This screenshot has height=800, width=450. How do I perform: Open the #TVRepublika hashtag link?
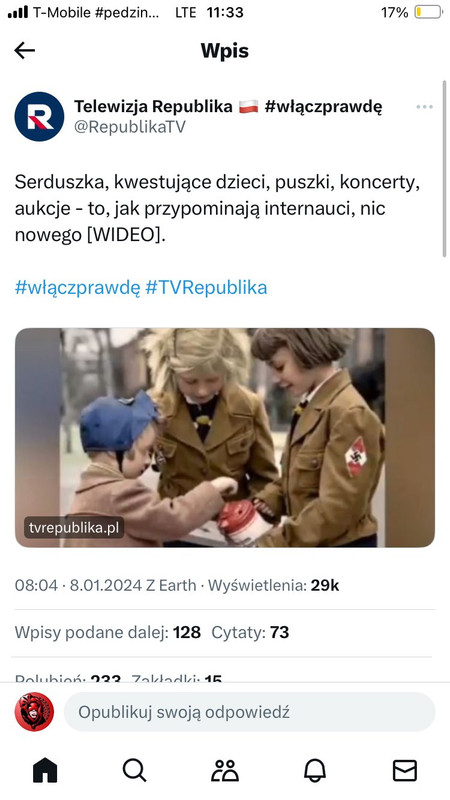206,288
